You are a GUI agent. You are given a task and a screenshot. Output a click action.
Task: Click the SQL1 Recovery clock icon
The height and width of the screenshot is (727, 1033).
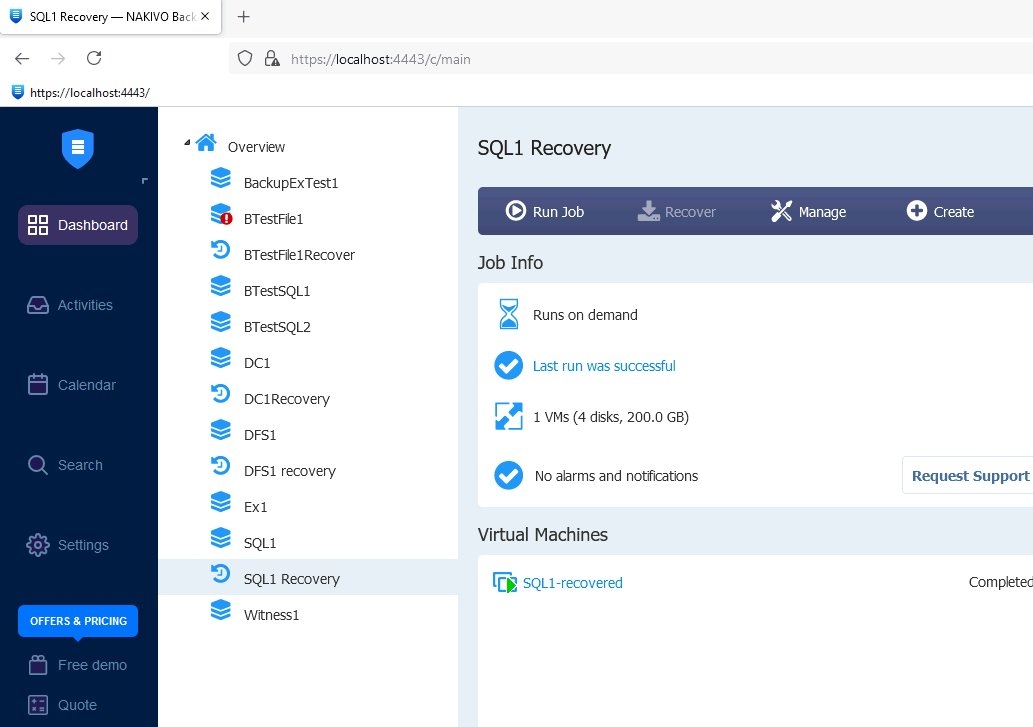220,574
